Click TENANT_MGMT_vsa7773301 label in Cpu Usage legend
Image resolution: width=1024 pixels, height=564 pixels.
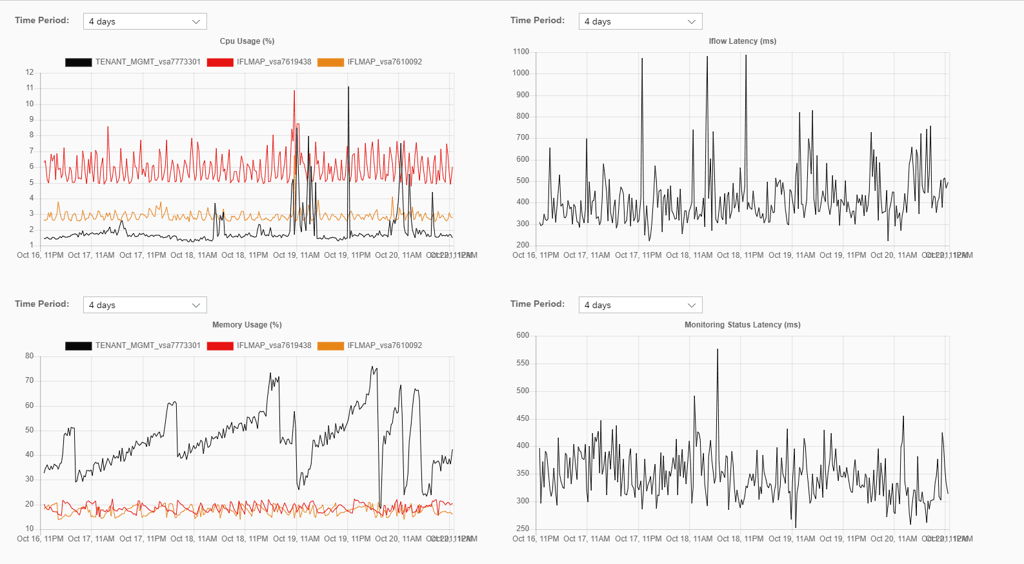148,62
